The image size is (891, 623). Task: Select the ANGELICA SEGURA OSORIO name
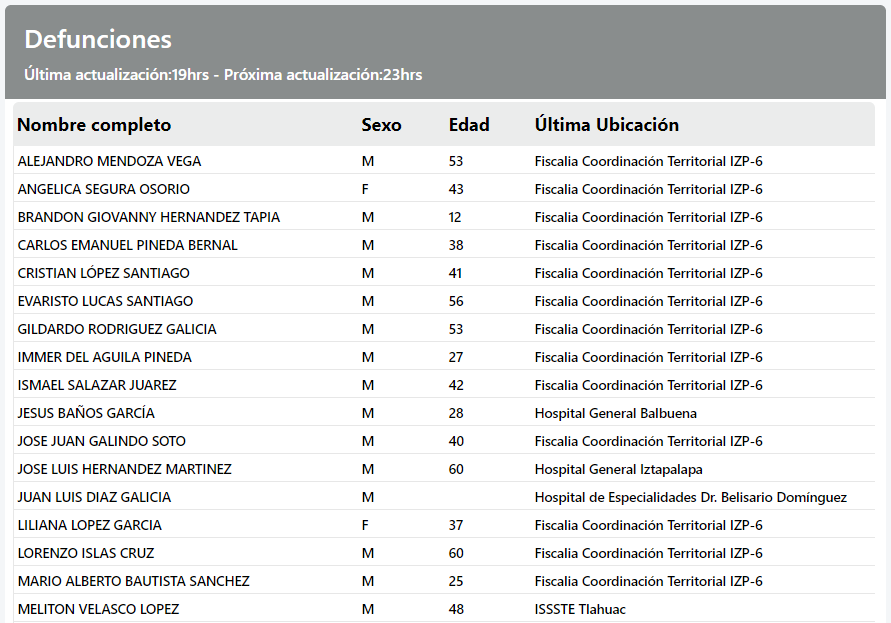(x=103, y=189)
